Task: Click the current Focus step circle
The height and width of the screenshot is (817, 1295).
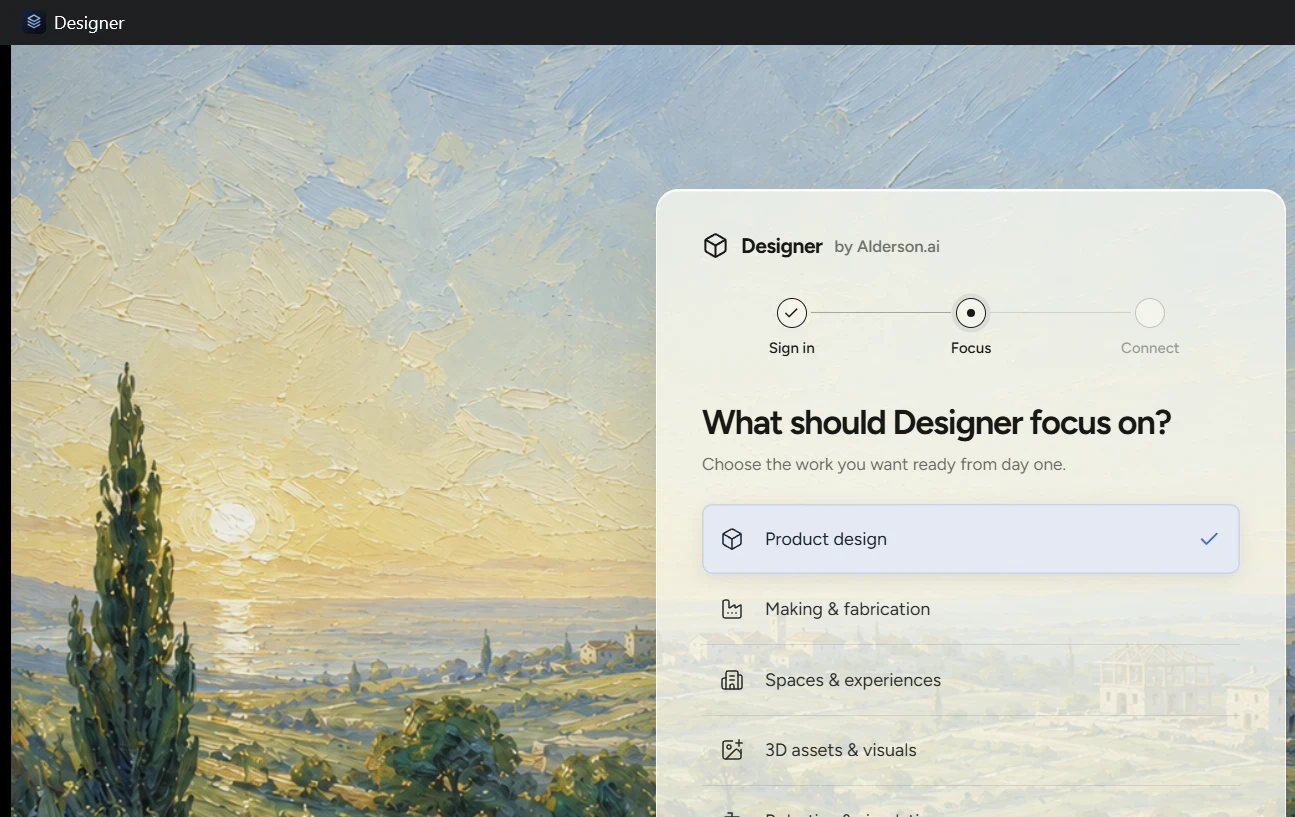Action: 970,313
